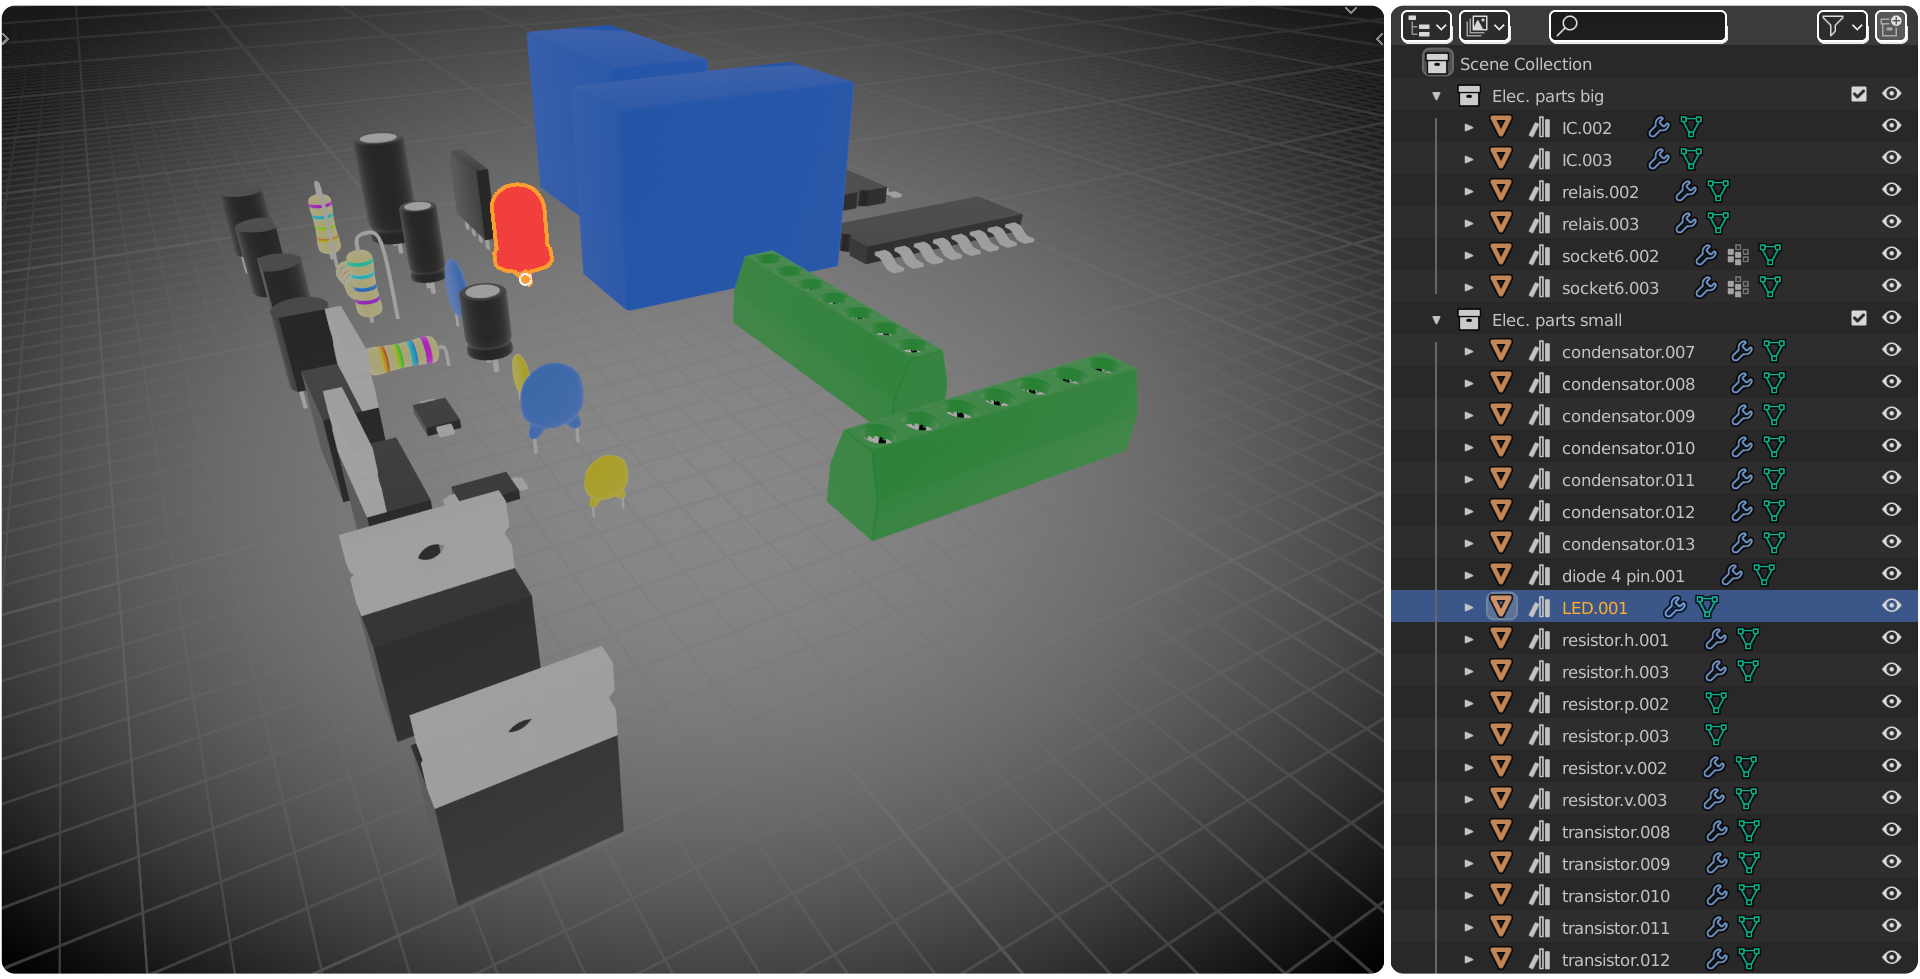Click the collection icon beside Elec. parts small

[x=1469, y=319]
